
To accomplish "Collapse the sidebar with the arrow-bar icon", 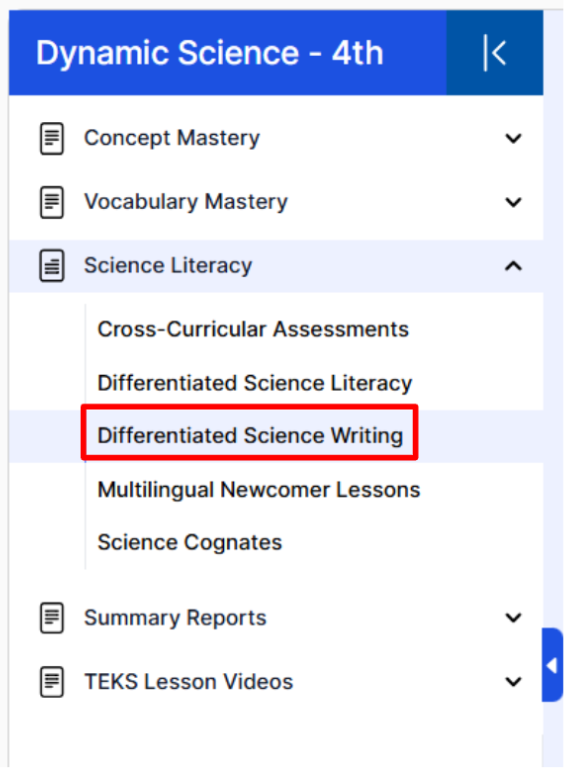I will (495, 52).
